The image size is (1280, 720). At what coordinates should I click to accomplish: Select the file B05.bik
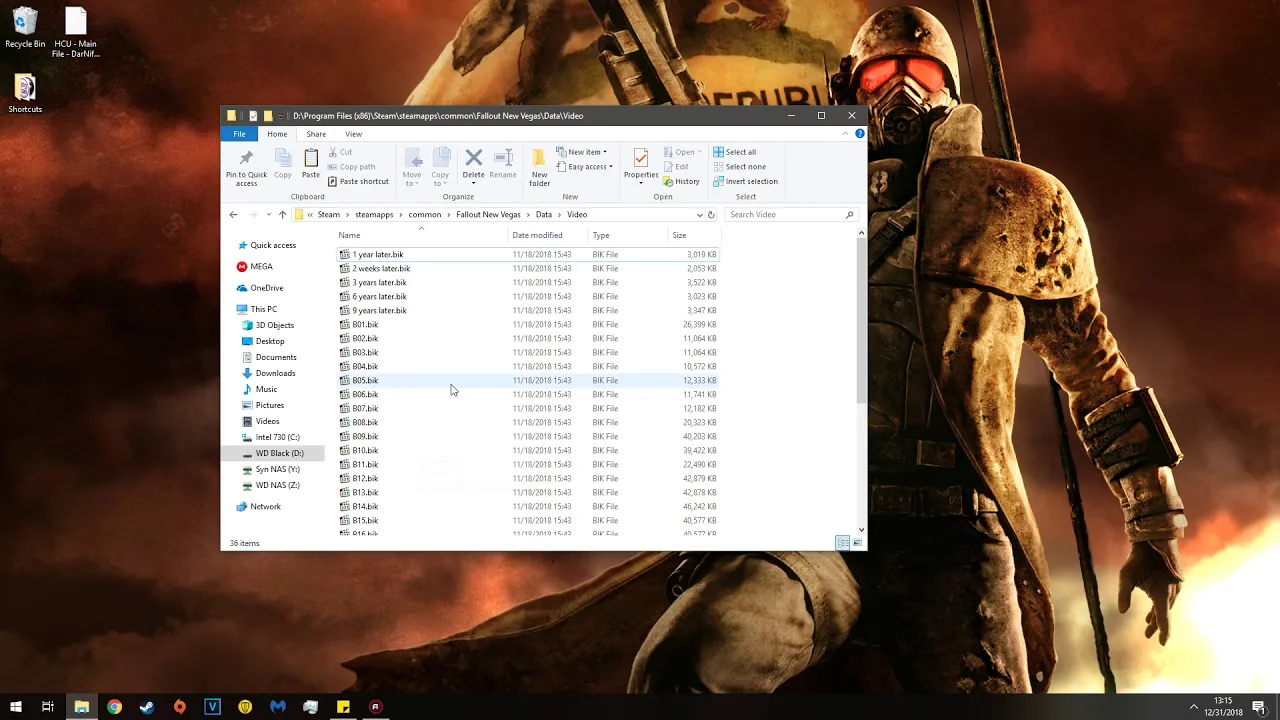pos(528,380)
